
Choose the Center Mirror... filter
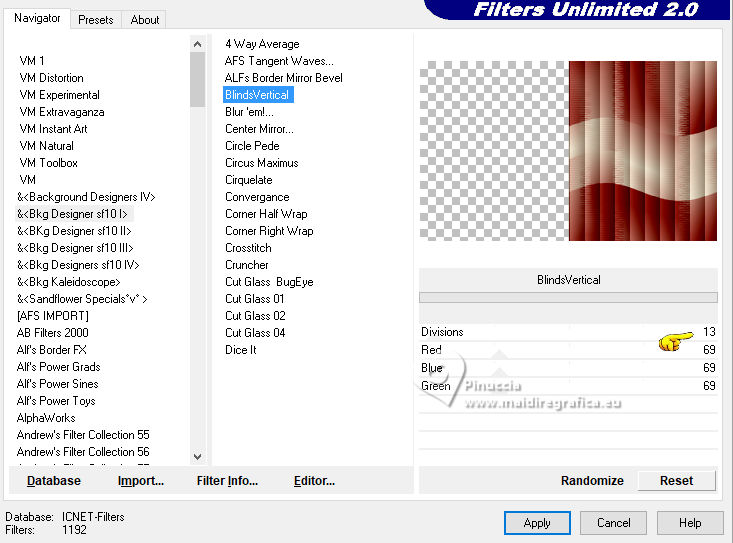[259, 129]
